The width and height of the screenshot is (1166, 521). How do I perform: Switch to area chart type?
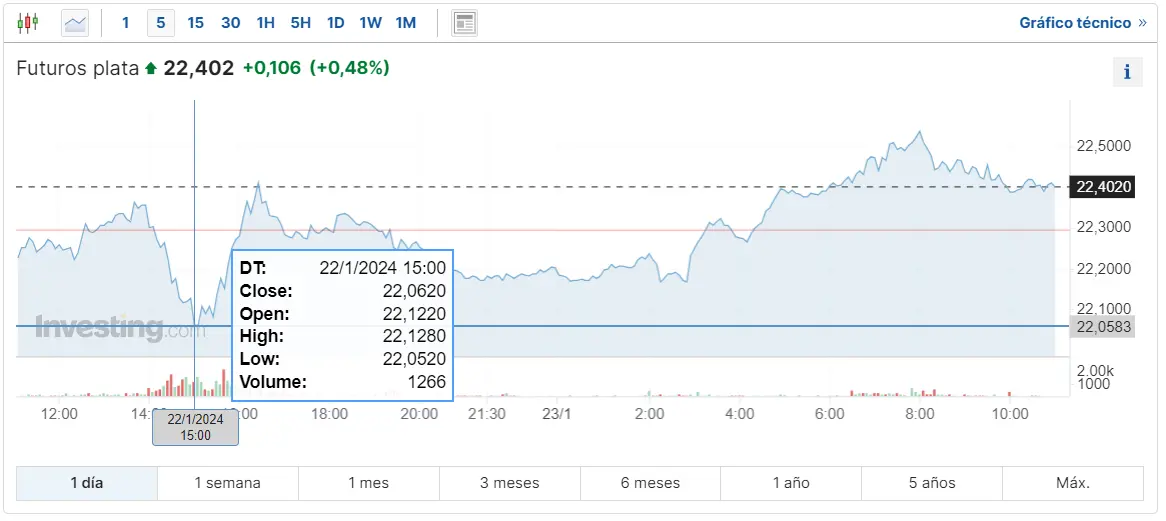75,22
